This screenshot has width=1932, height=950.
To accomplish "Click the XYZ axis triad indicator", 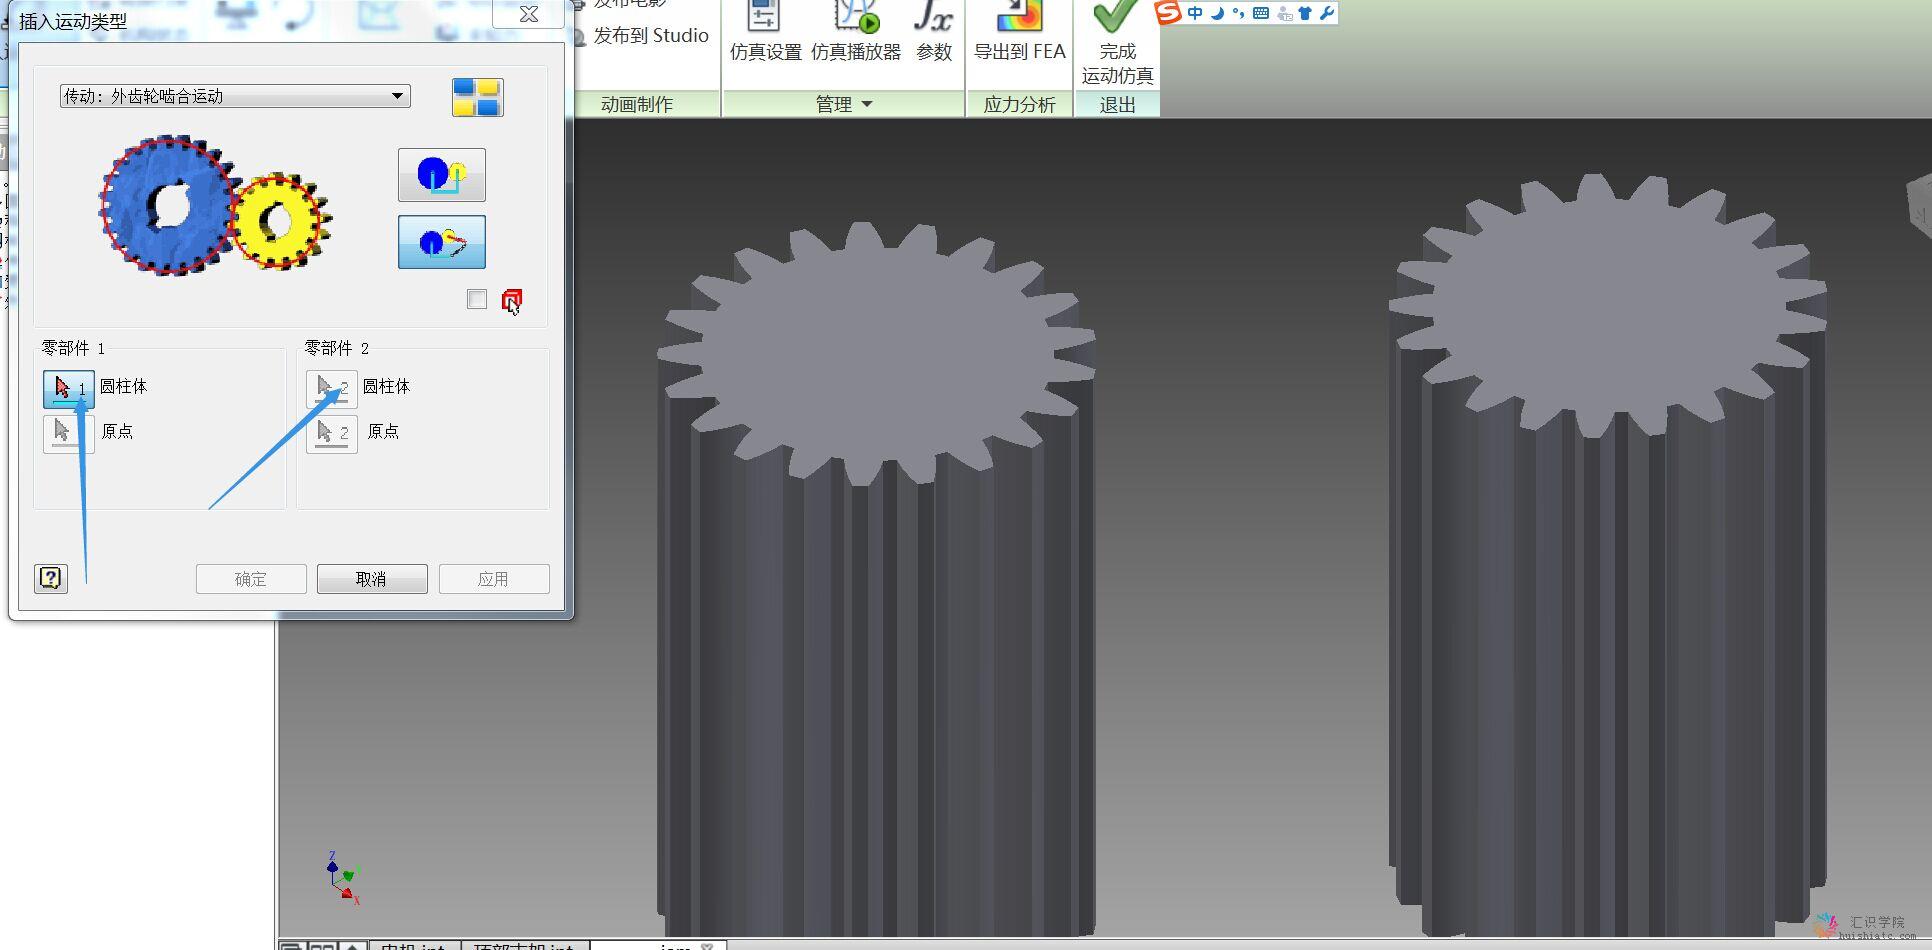I will pos(343,879).
